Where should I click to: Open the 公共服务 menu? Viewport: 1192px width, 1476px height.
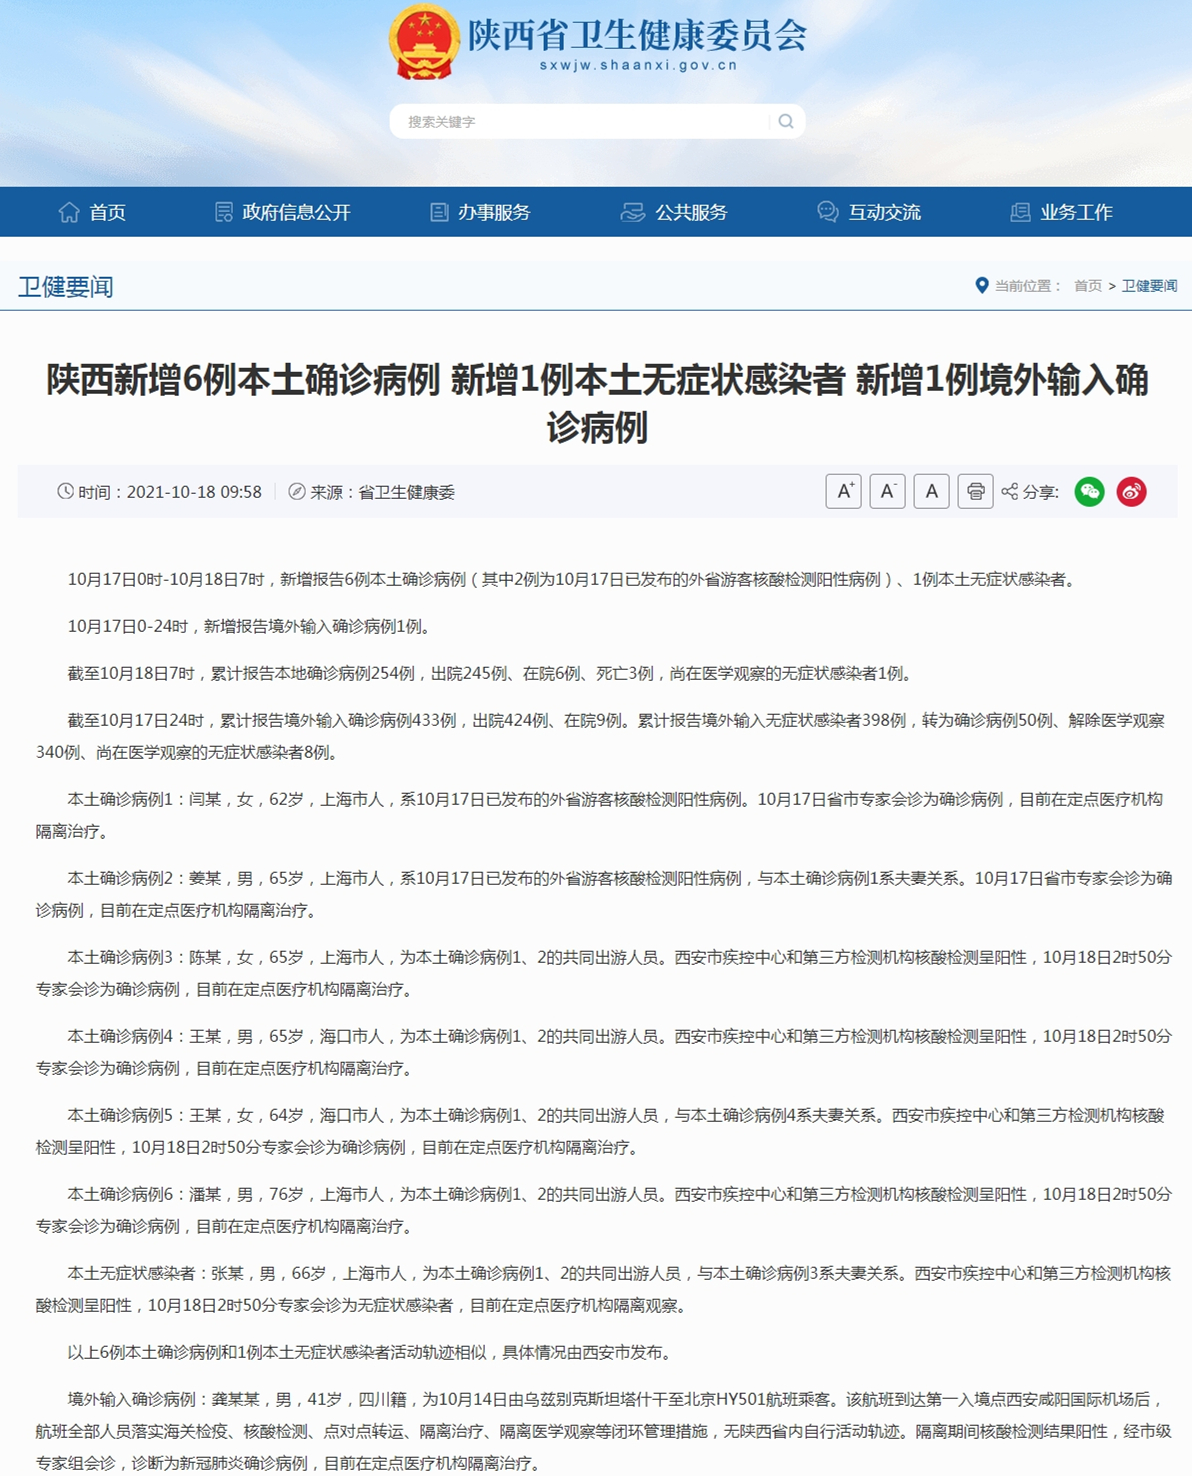[692, 211]
